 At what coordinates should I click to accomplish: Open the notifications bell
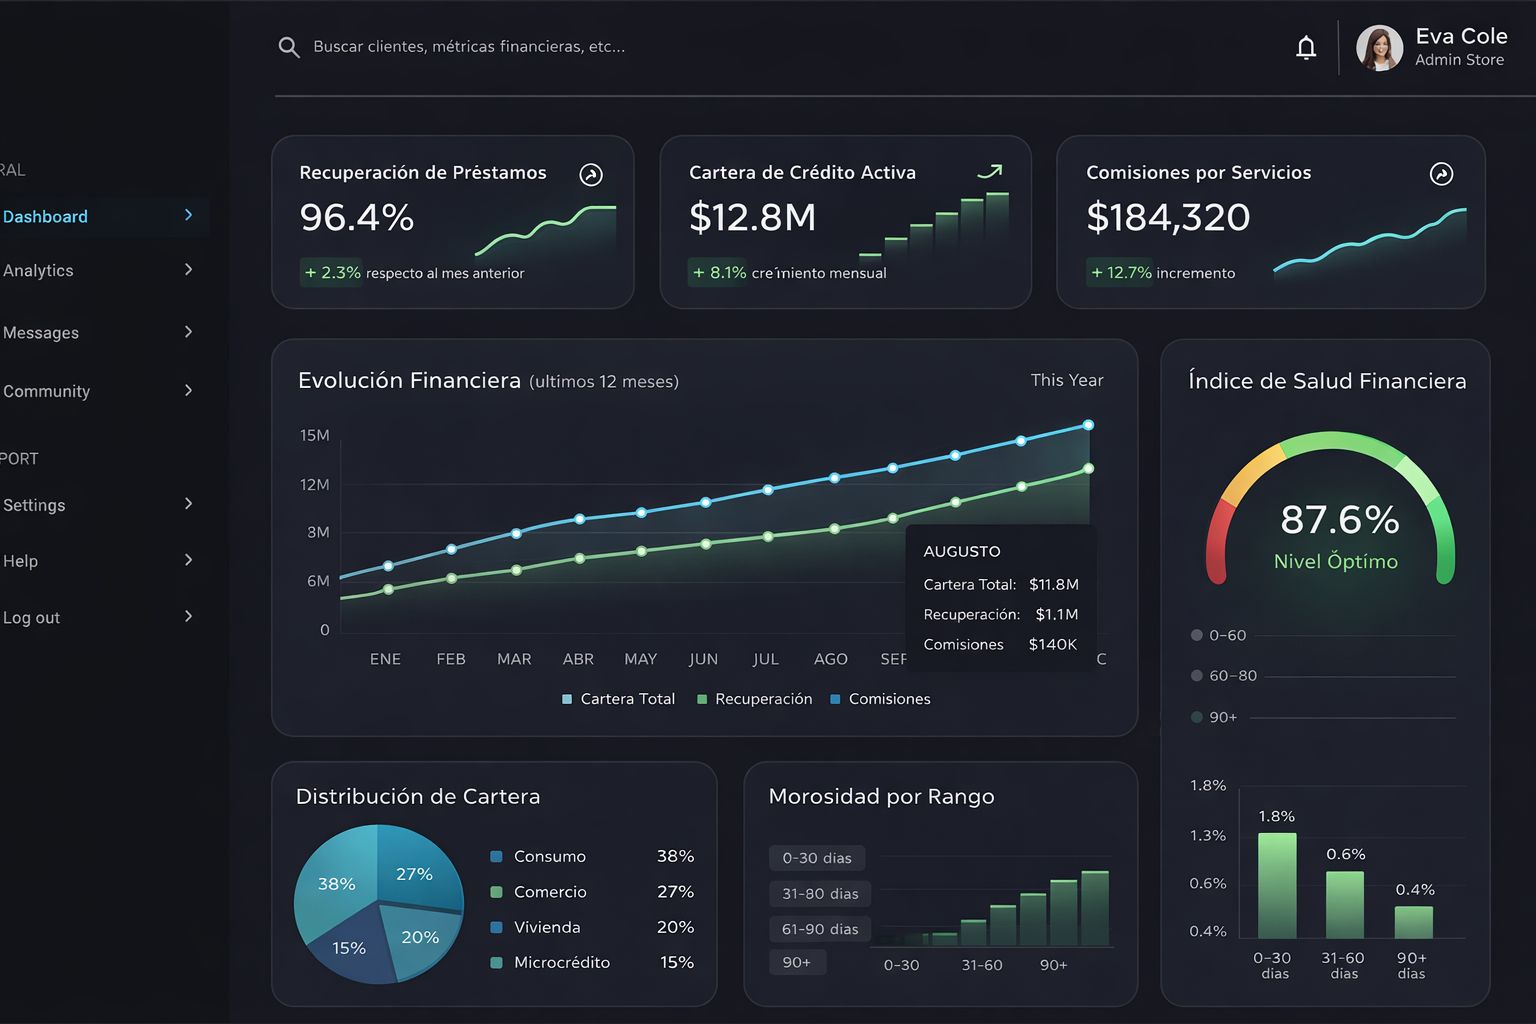point(1306,47)
